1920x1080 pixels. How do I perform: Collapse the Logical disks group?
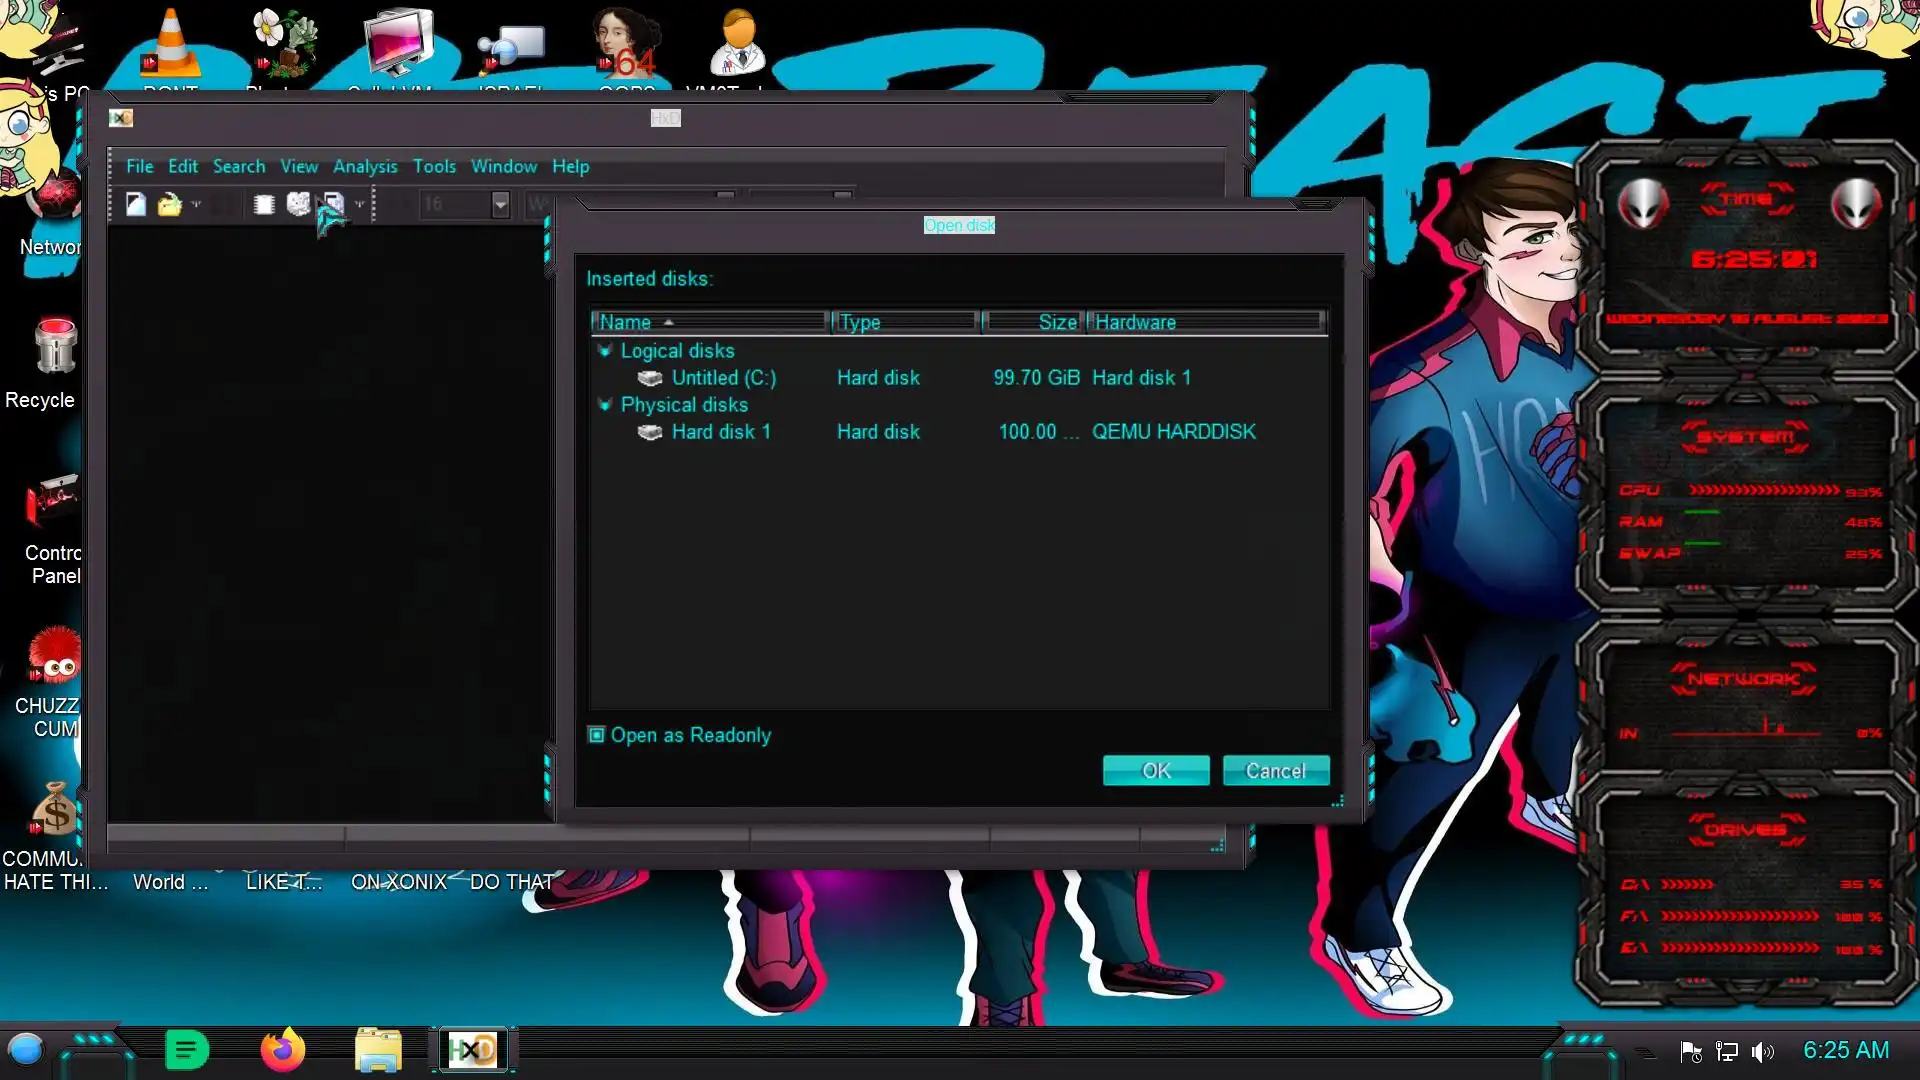604,351
